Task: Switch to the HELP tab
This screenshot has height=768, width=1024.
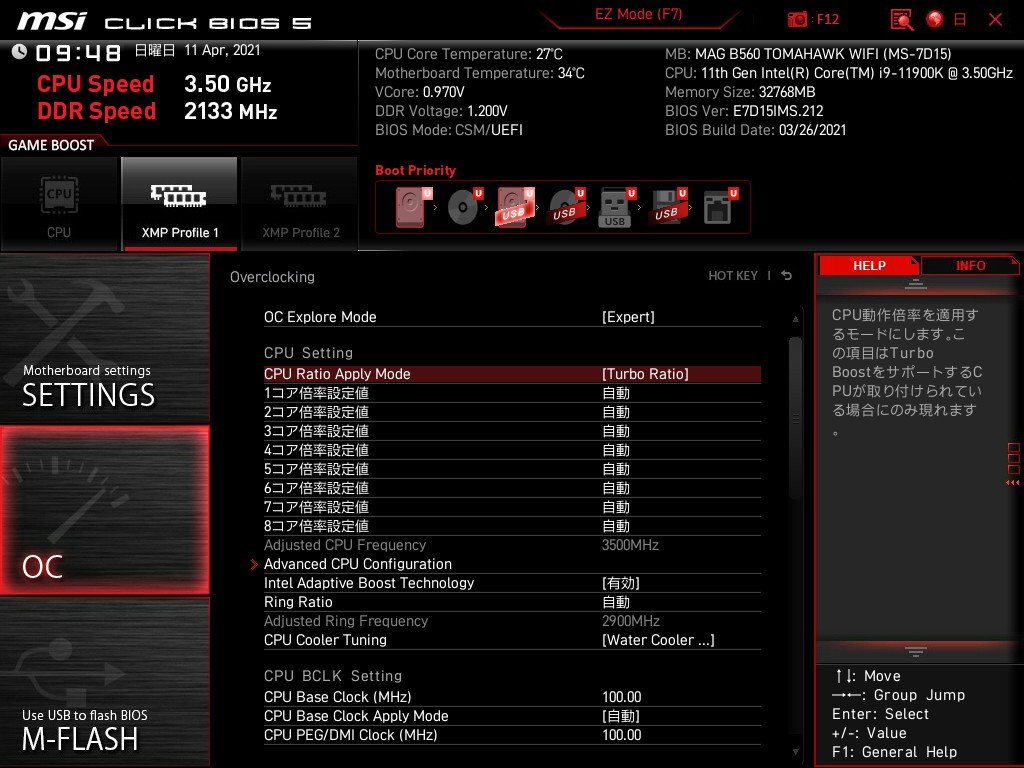Action: 869,266
